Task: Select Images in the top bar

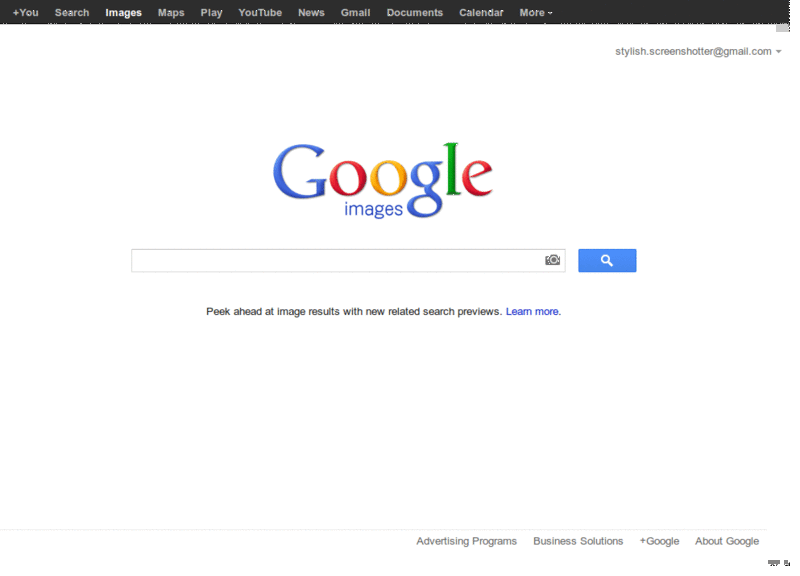Action: pos(123,13)
